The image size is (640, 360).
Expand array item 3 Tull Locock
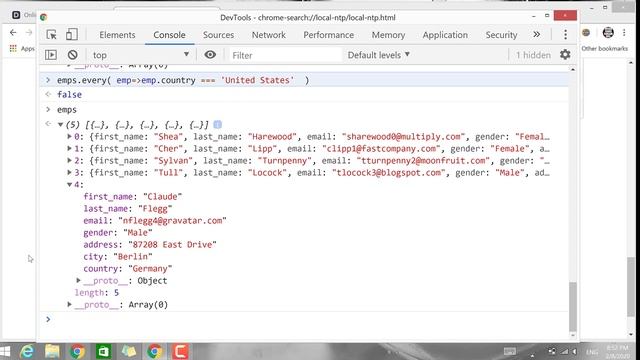69,173
